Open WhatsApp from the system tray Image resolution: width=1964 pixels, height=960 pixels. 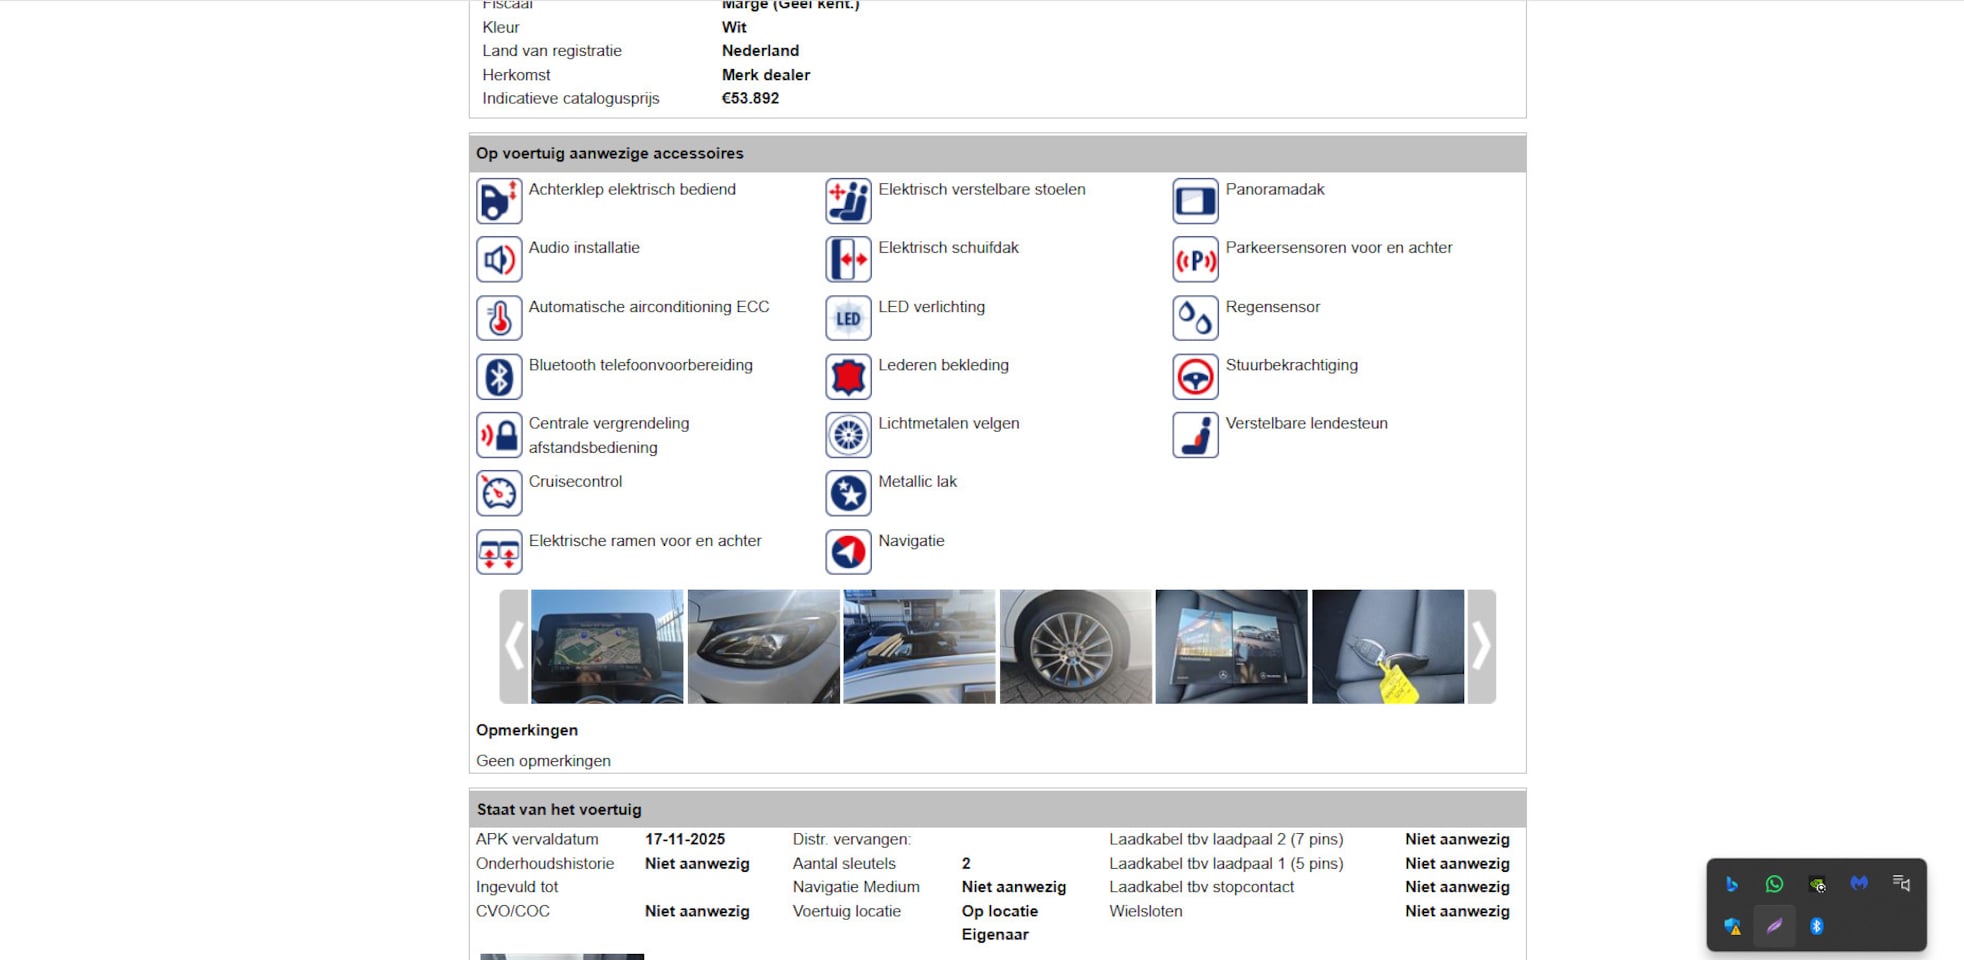[x=1774, y=884]
